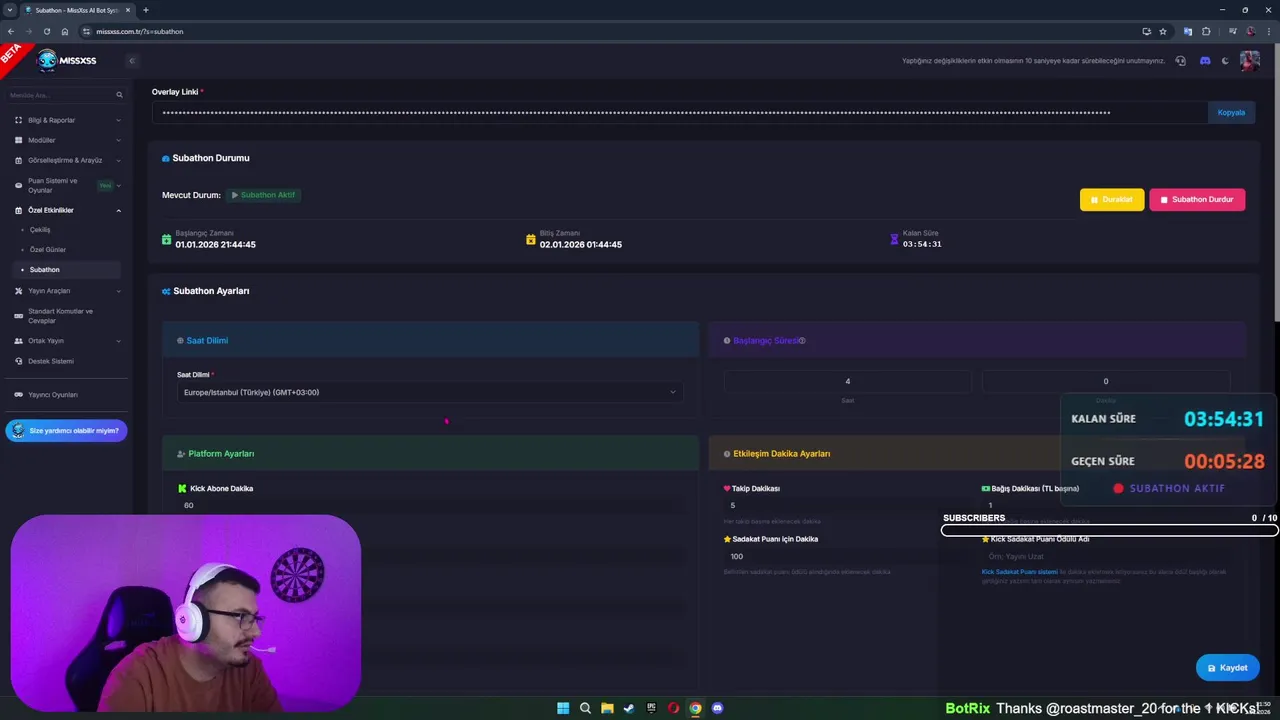The width and height of the screenshot is (1280, 720).
Task: Close the Subathon browser tab
Action: pos(128,10)
